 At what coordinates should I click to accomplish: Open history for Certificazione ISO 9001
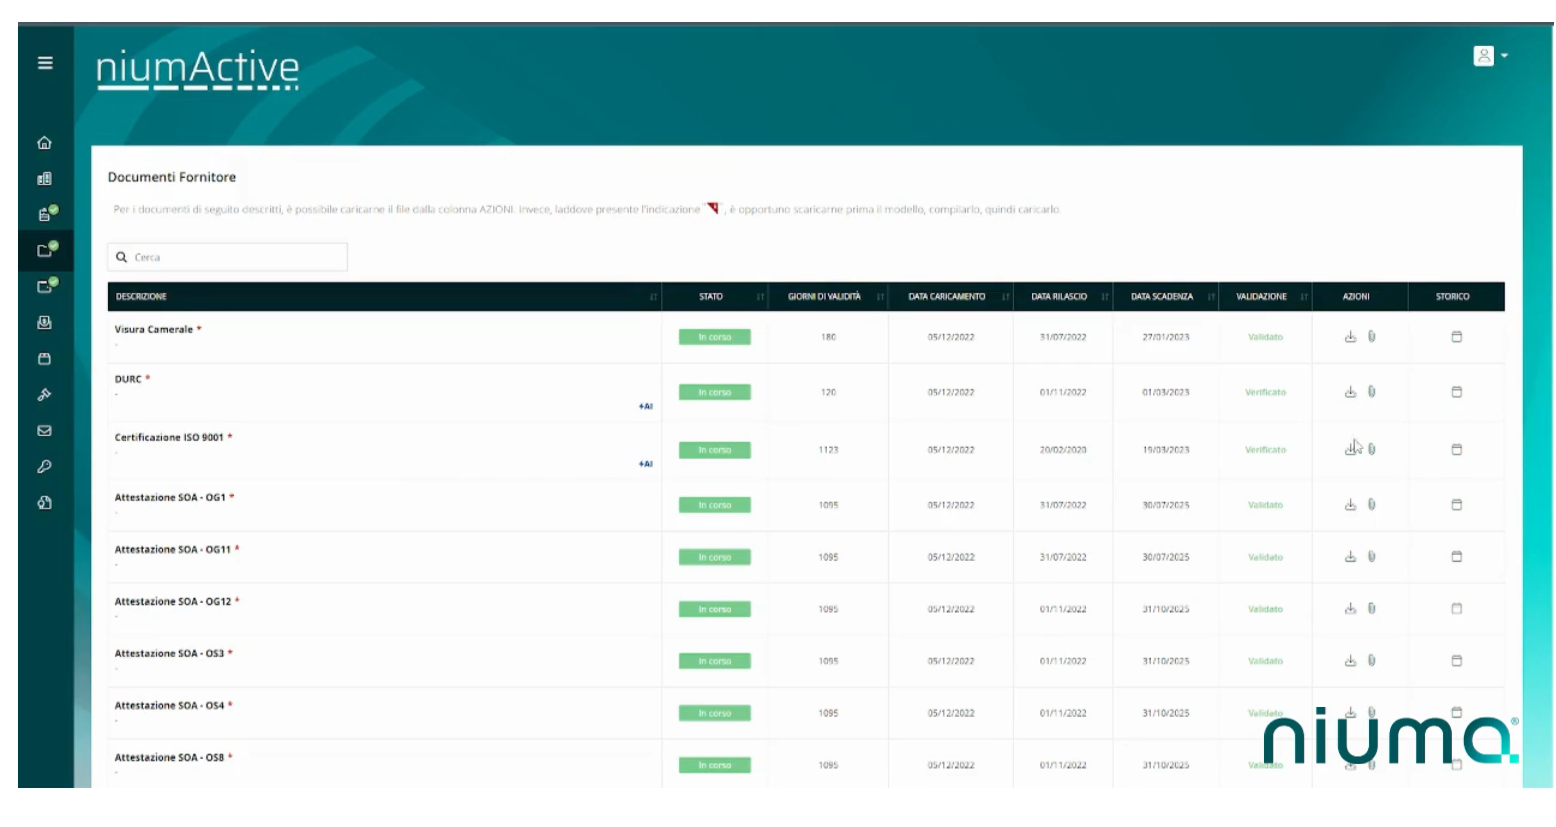coord(1456,450)
